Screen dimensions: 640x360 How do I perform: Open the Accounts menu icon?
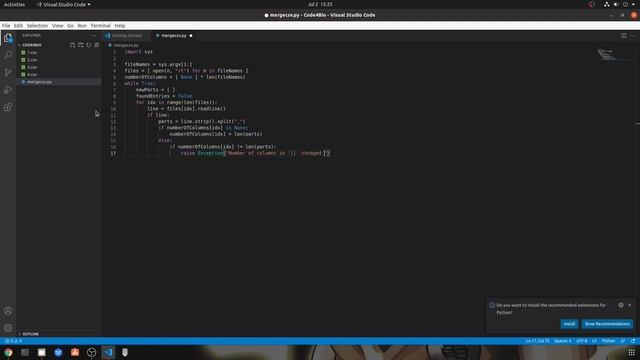click(x=8, y=311)
